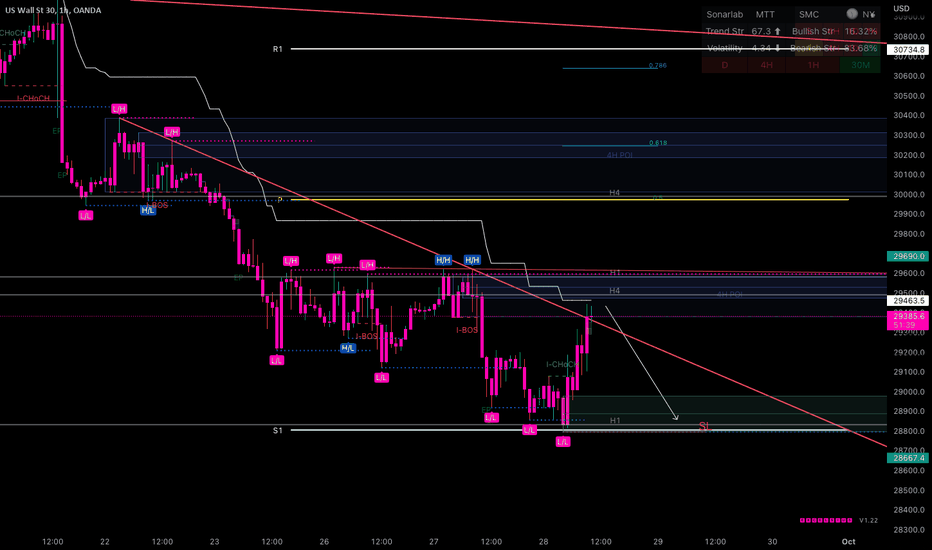
Task: Click the white 29463.5 price tag
Action: [x=908, y=301]
